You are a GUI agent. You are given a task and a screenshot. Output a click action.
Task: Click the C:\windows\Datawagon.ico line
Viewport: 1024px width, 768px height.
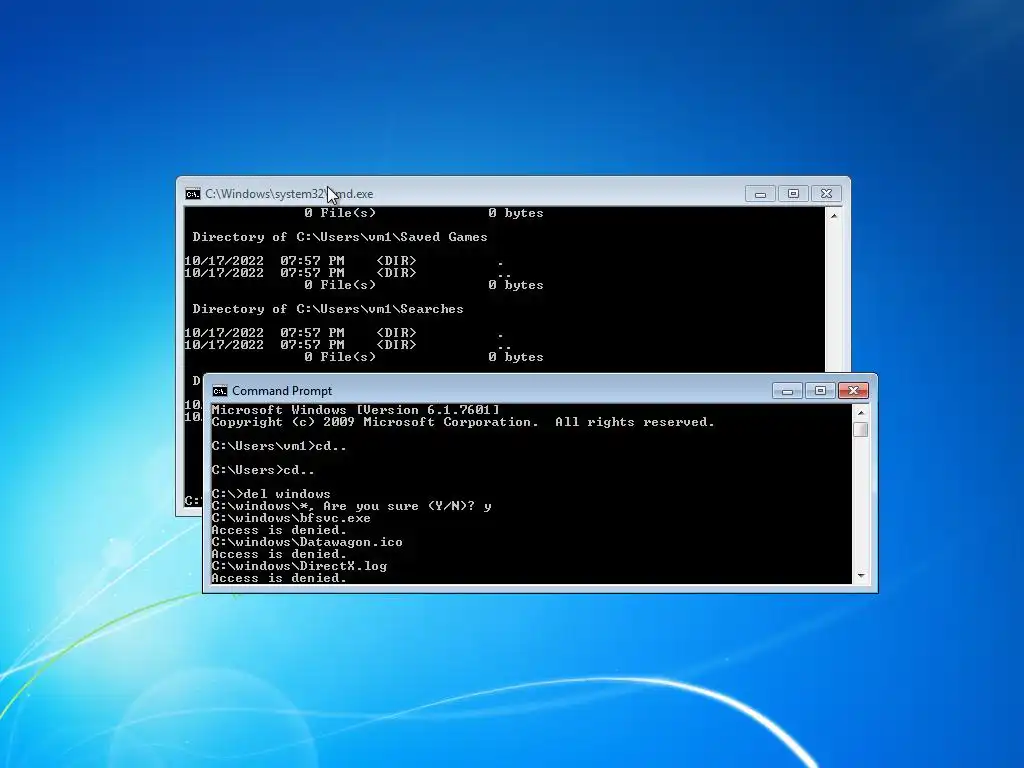tap(307, 542)
